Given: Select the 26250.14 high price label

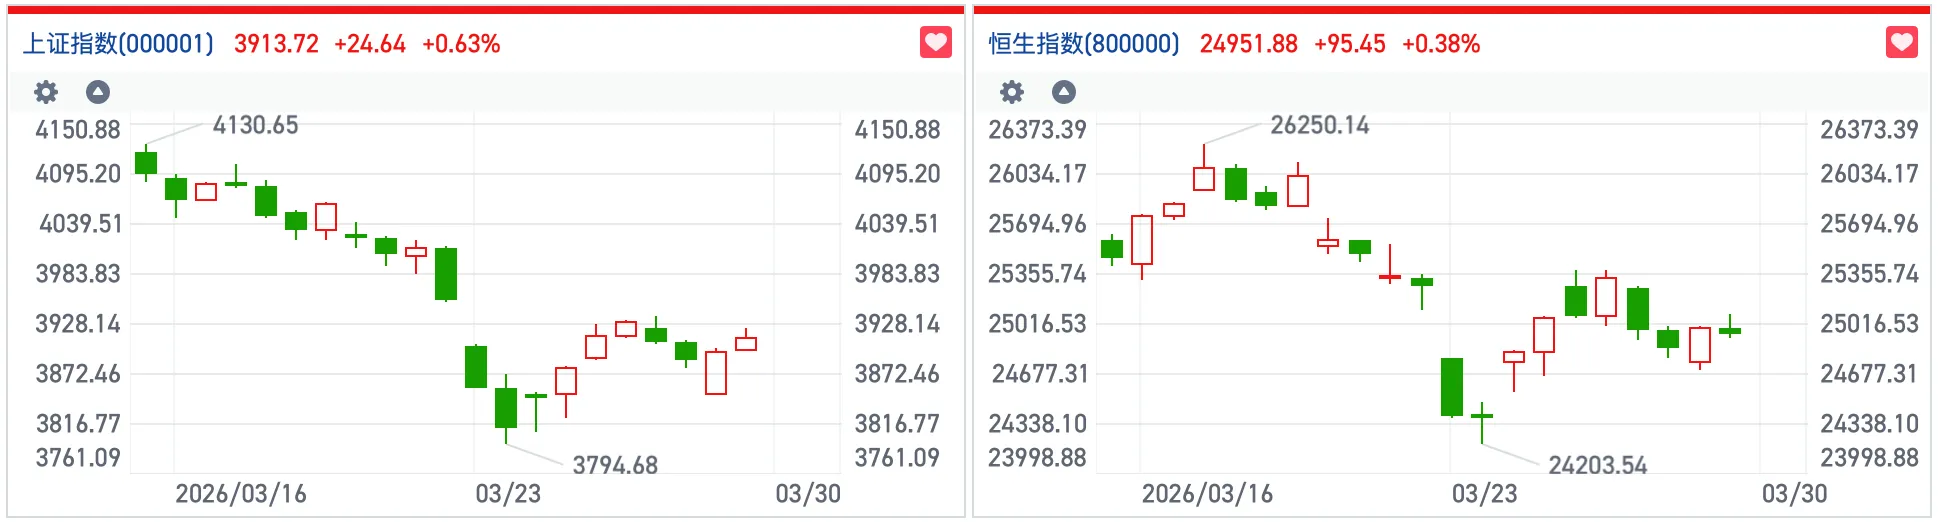Looking at the screenshot, I should 1319,125.
